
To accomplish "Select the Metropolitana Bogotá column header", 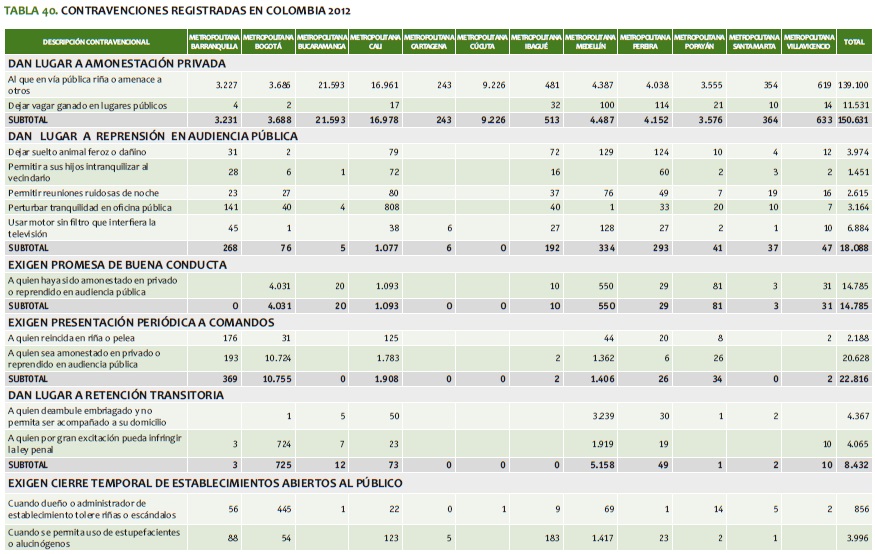I will tap(268, 42).
